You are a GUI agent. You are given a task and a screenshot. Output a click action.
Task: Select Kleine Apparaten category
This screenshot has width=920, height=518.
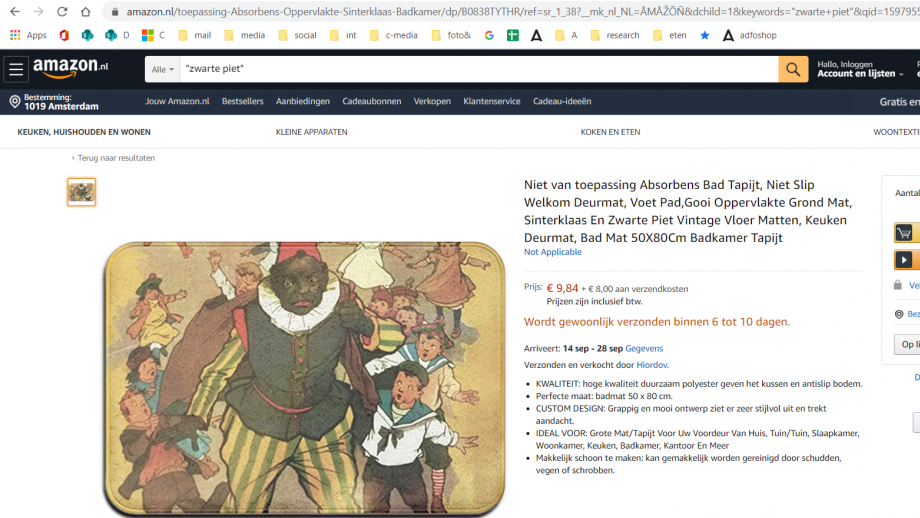point(312,132)
